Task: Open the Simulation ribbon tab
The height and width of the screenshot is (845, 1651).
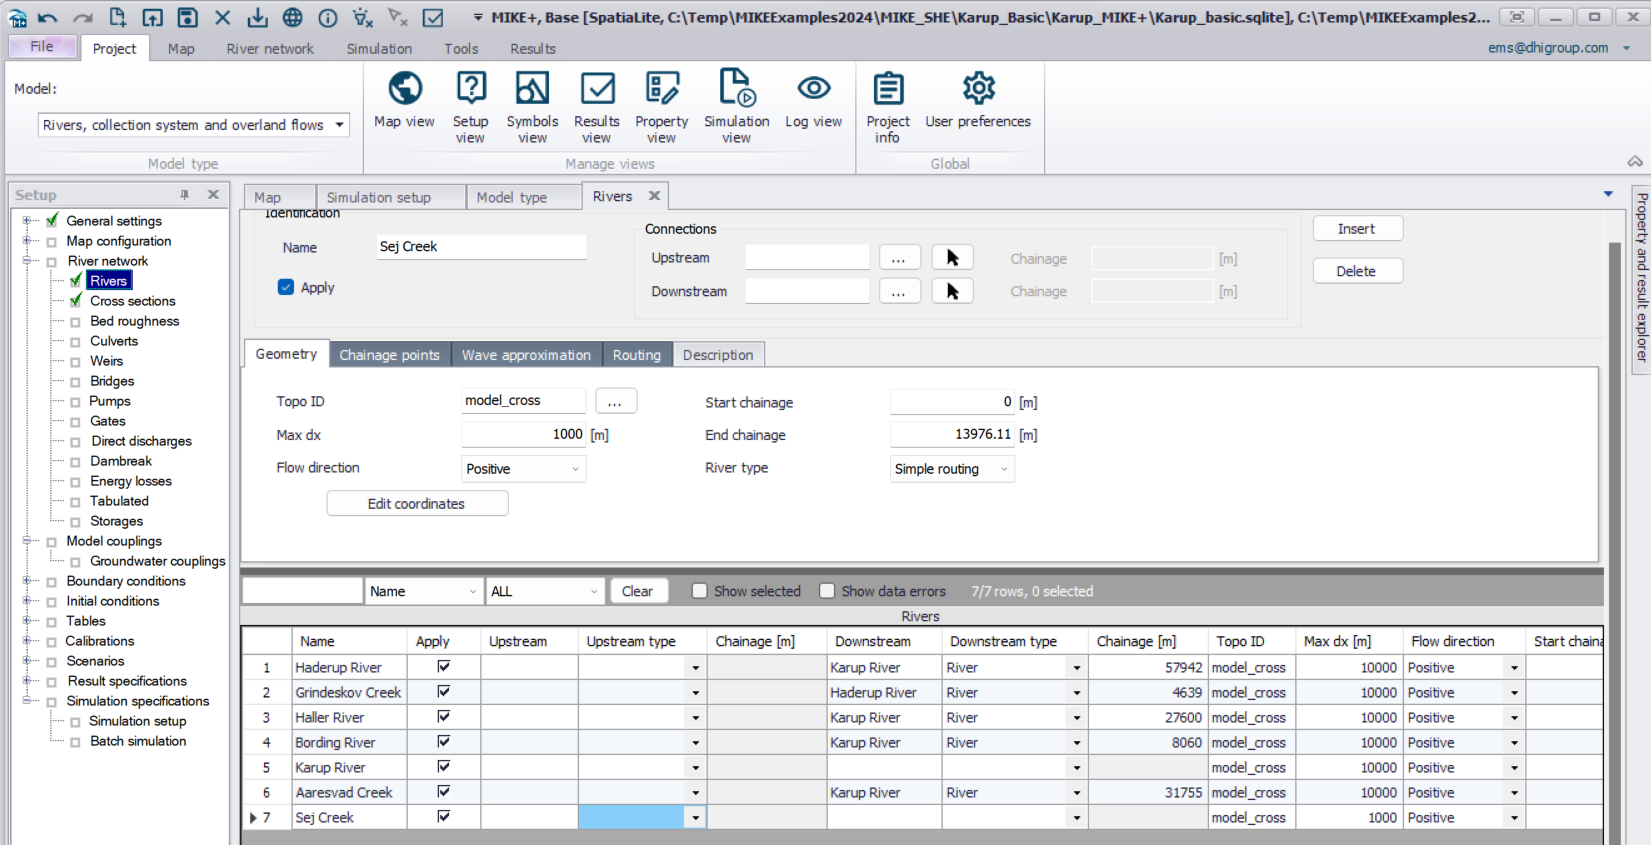Action: point(379,48)
